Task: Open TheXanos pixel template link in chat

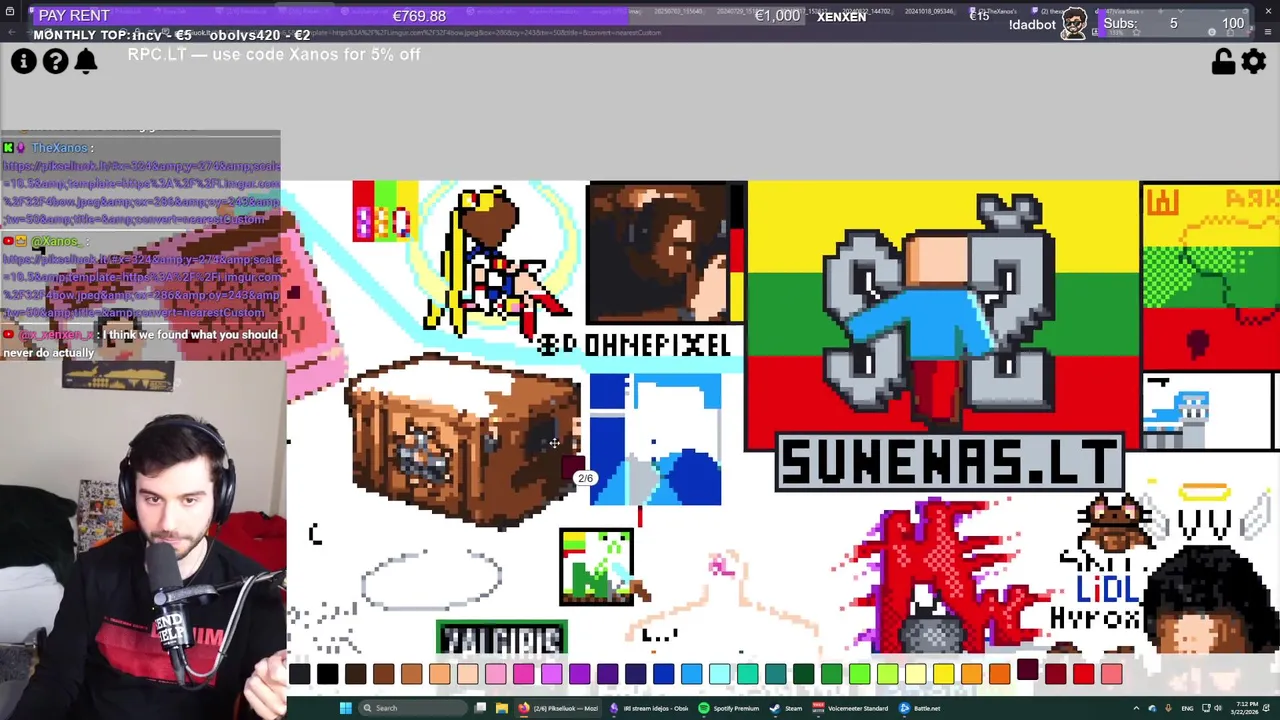Action: pyautogui.click(x=141, y=192)
